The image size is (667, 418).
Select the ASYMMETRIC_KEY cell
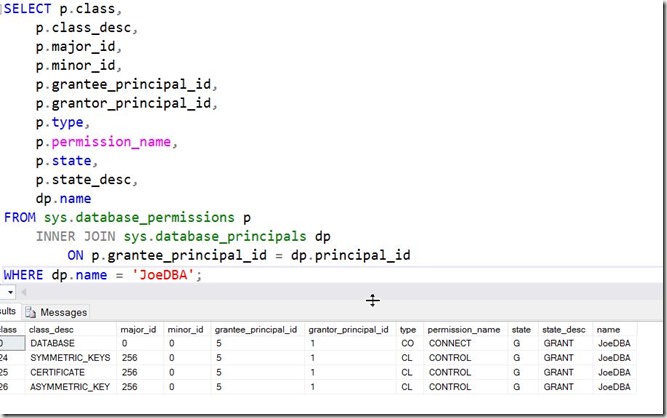point(70,387)
